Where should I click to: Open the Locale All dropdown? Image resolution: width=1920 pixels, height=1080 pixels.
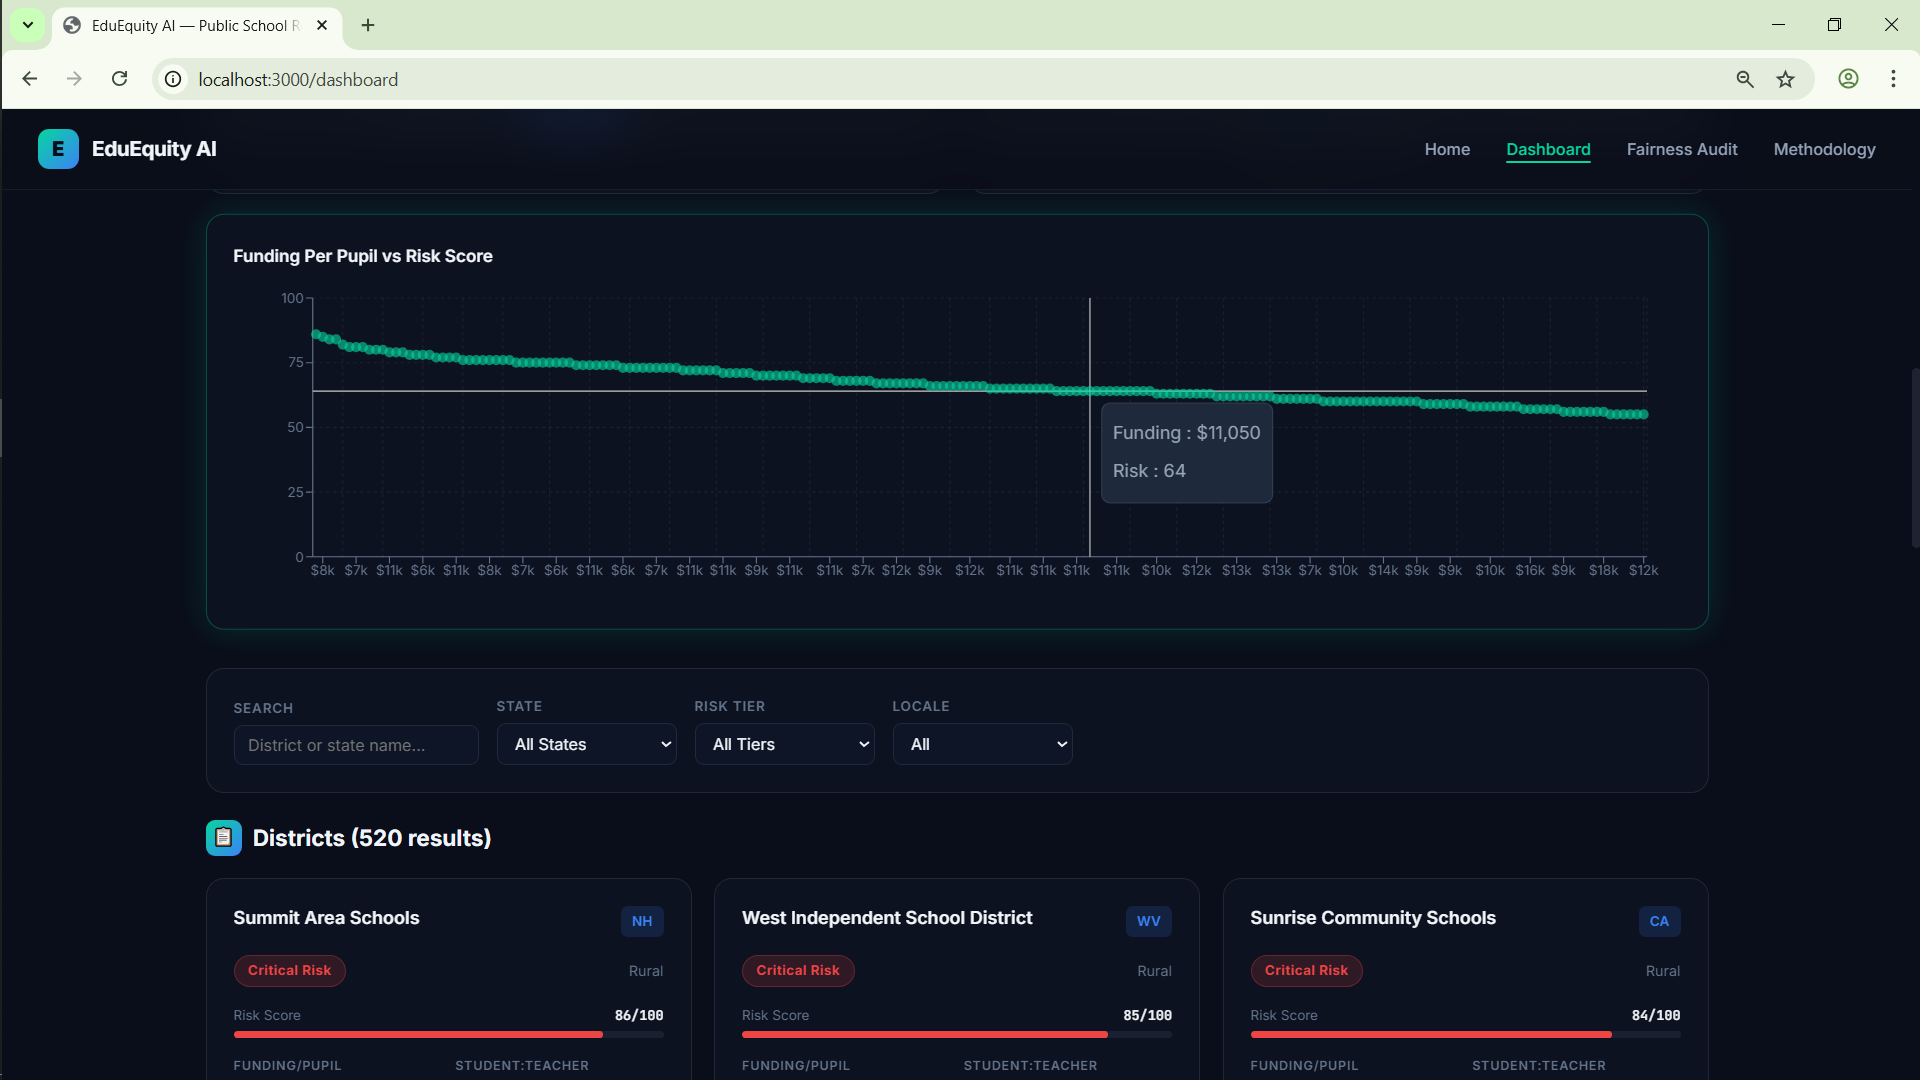pos(983,744)
